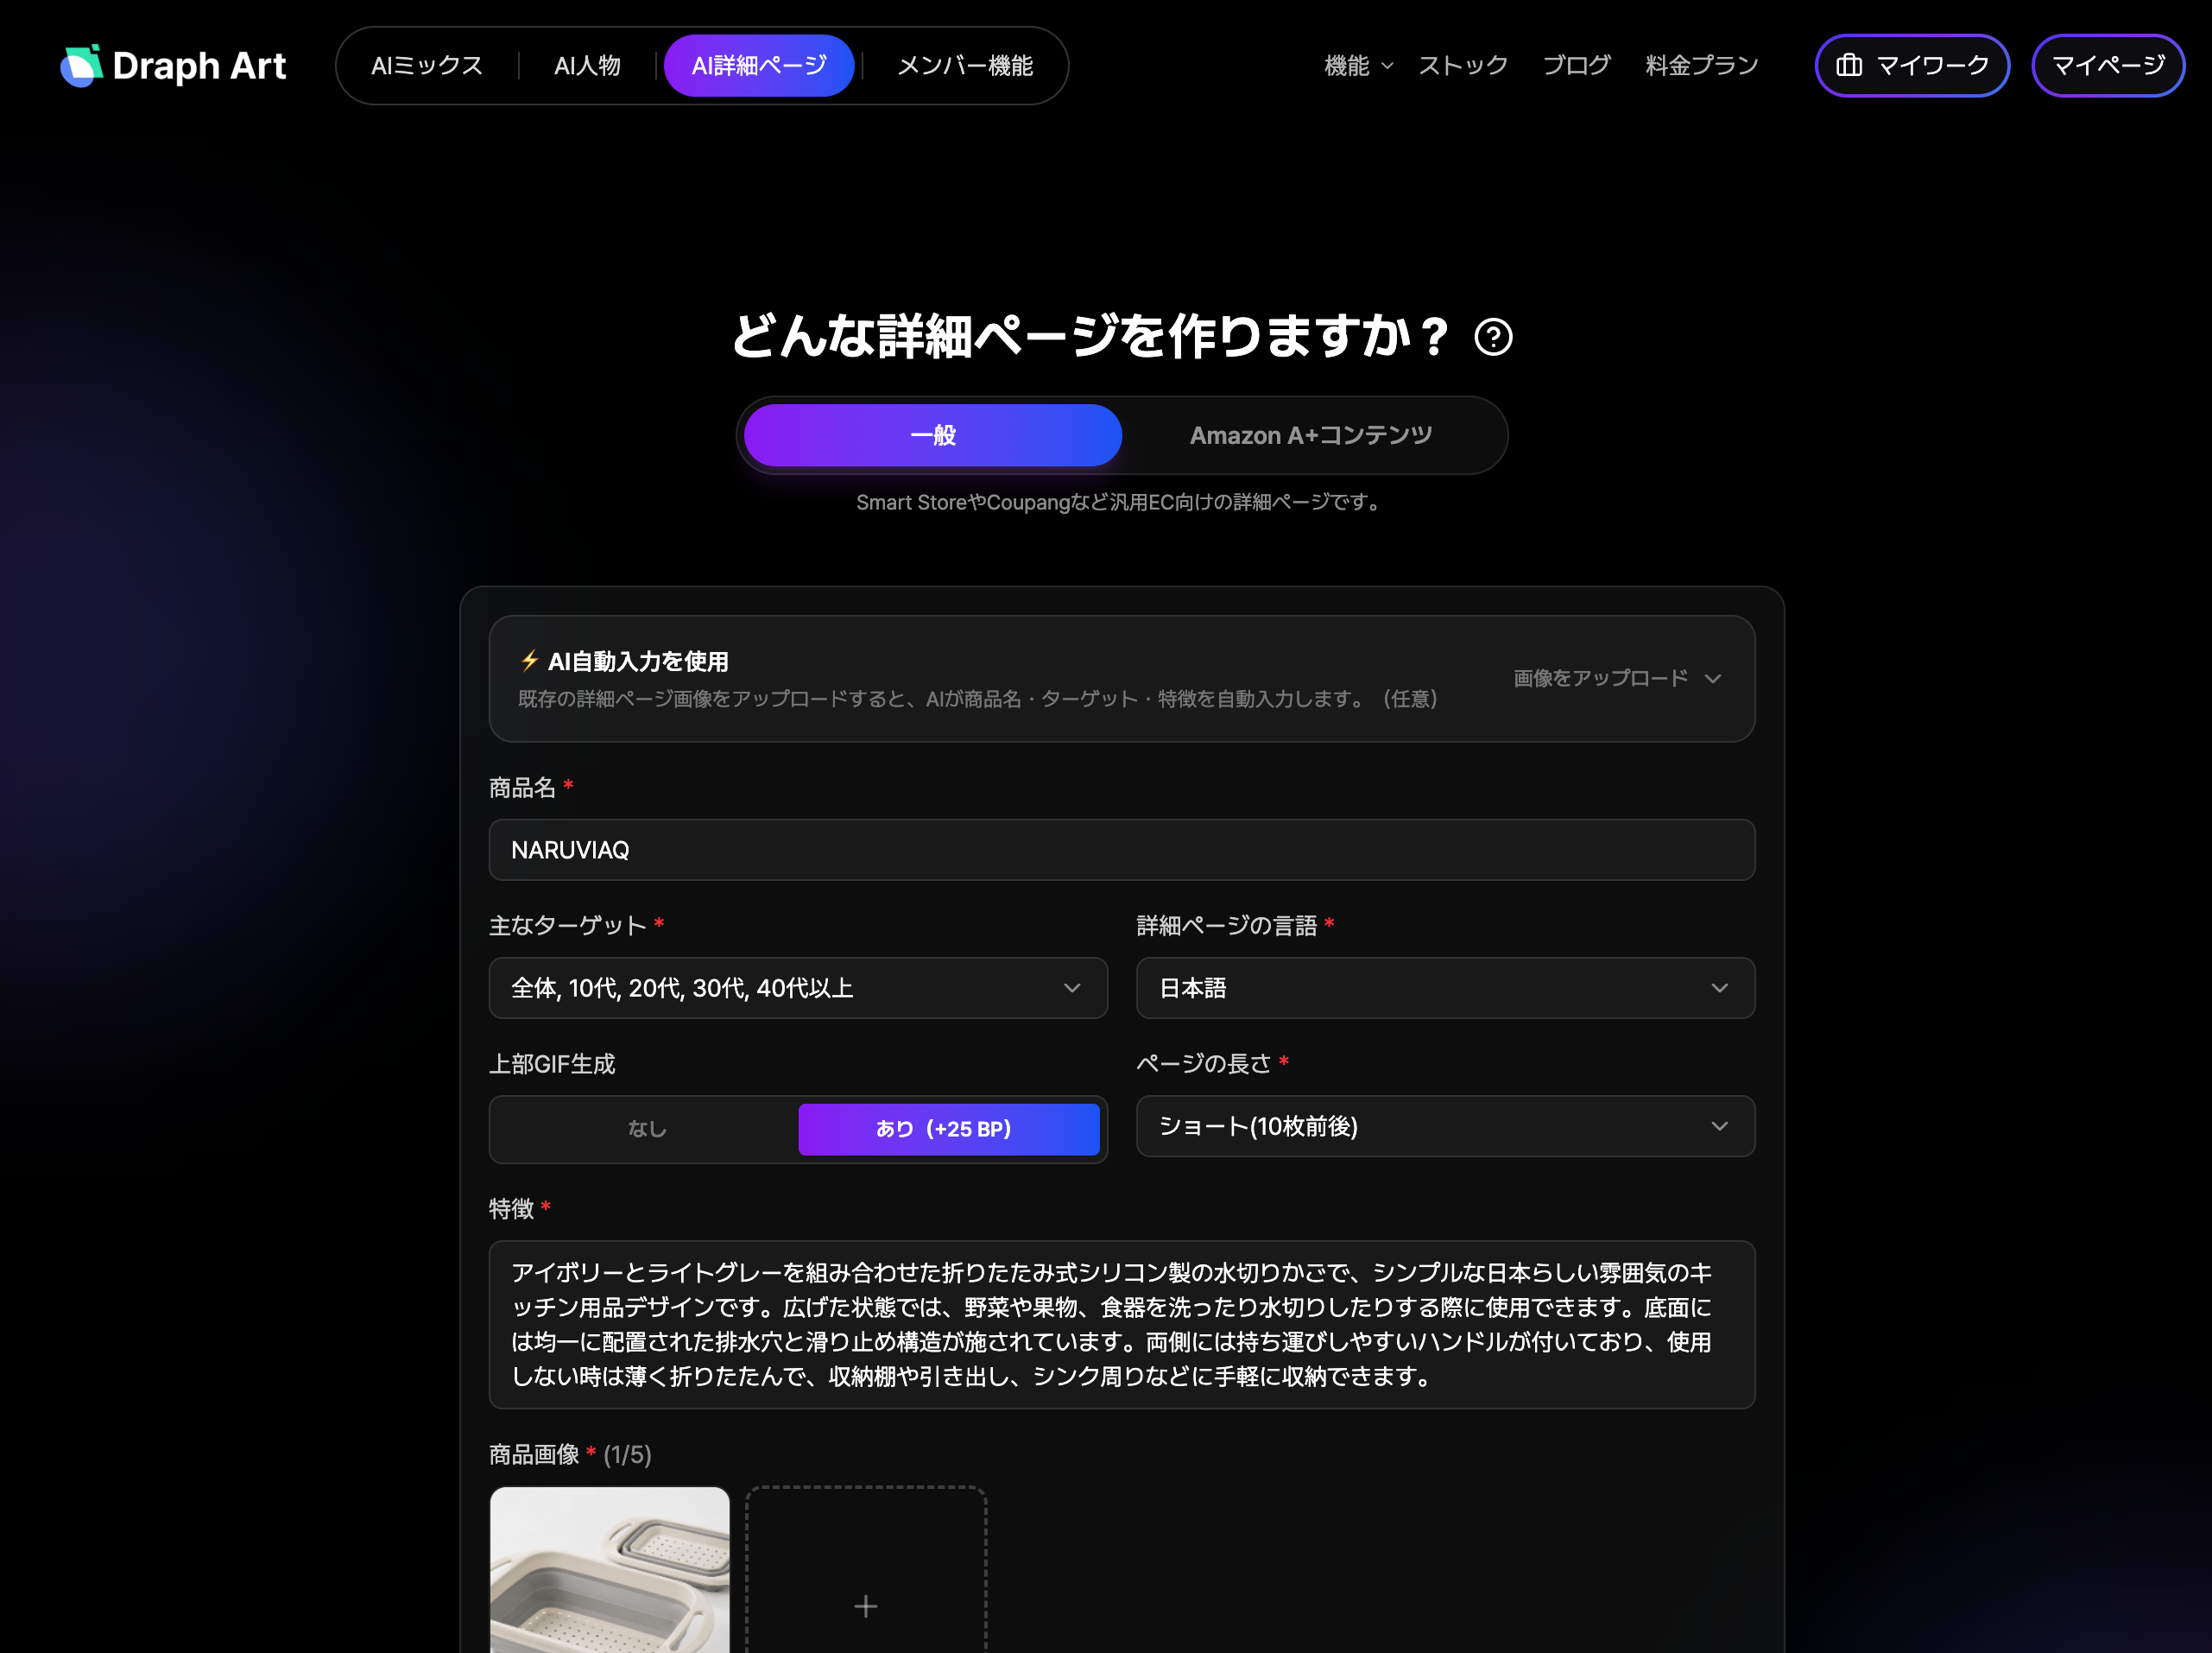Click the lightning bolt AI自動入力 icon
This screenshot has width=2212, height=1653.
530,660
